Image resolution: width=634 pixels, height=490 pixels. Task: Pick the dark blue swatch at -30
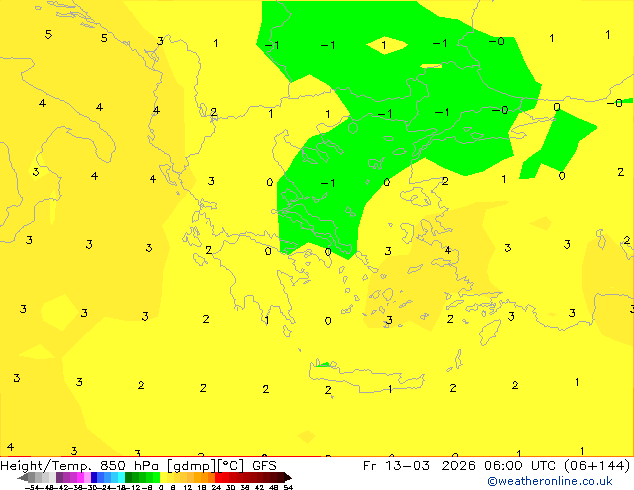coord(94,477)
